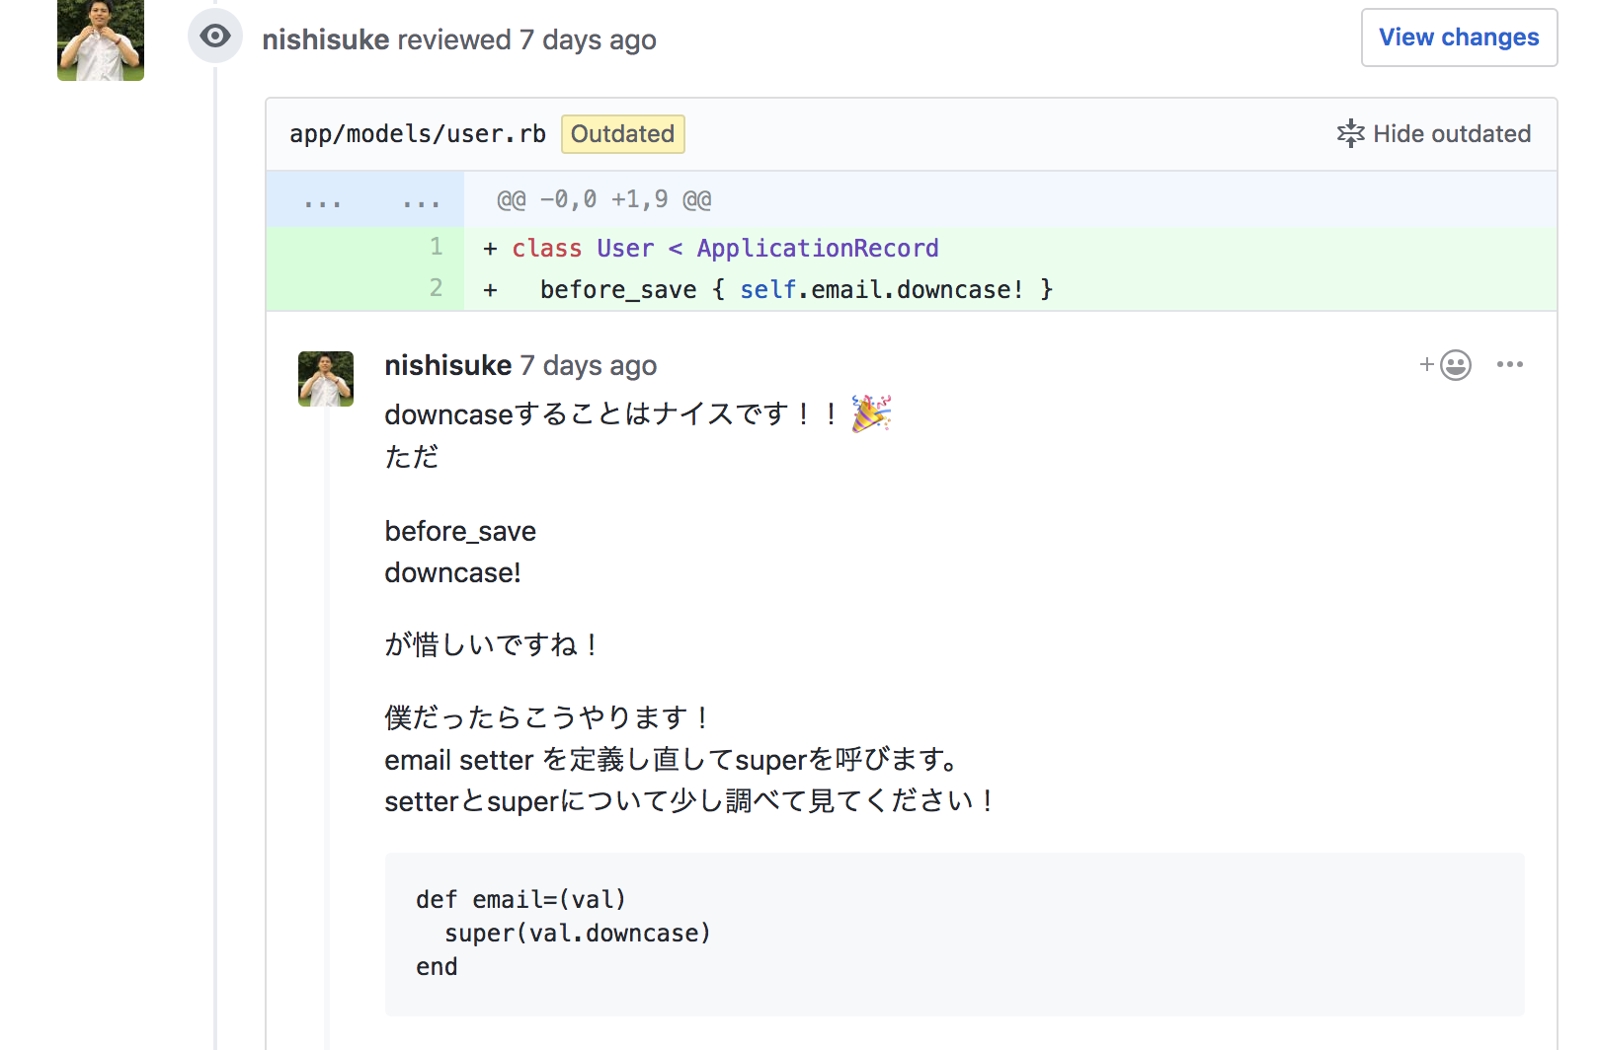The image size is (1600, 1050).
Task: Click the 'def email=(val)' code block
Action: [954, 934]
